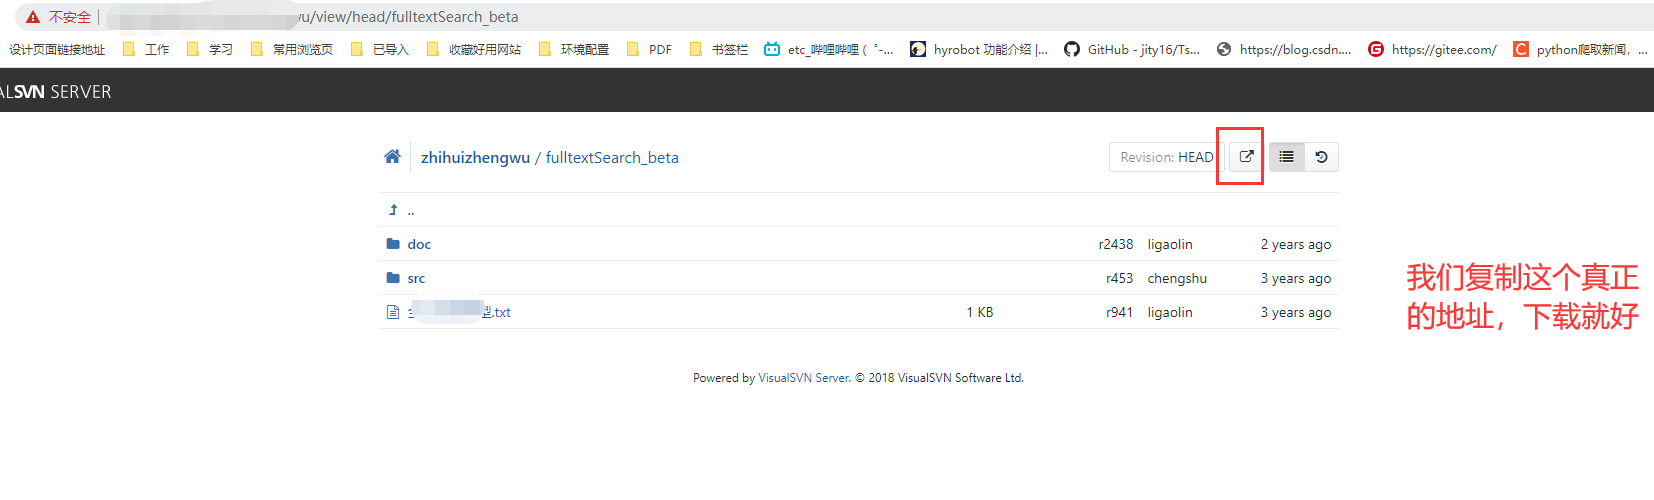Switch to list view icon

(1287, 157)
